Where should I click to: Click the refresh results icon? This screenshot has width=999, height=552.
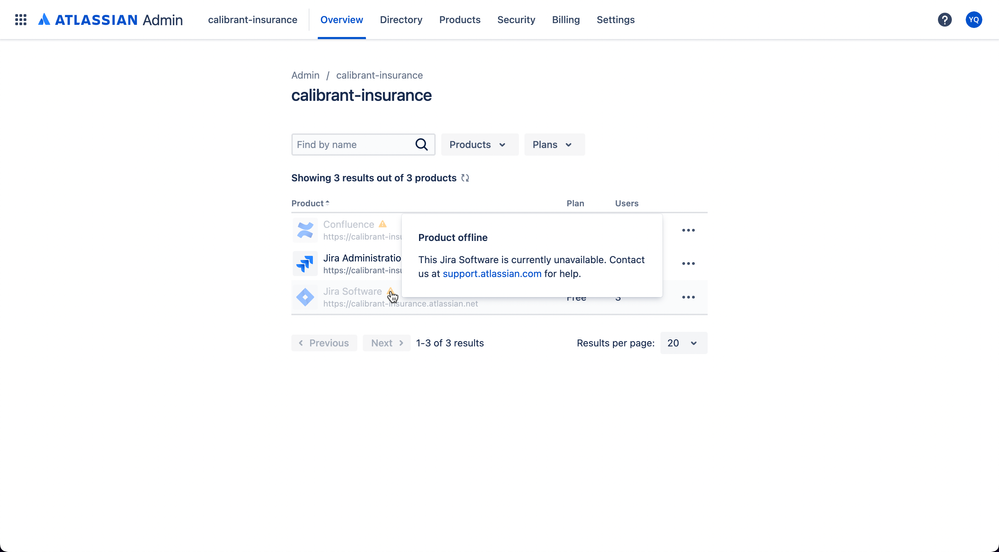[465, 178]
